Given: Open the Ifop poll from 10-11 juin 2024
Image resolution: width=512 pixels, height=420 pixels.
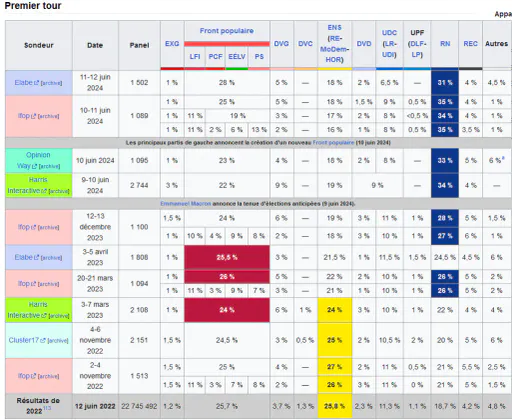Looking at the screenshot, I should (x=24, y=116).
